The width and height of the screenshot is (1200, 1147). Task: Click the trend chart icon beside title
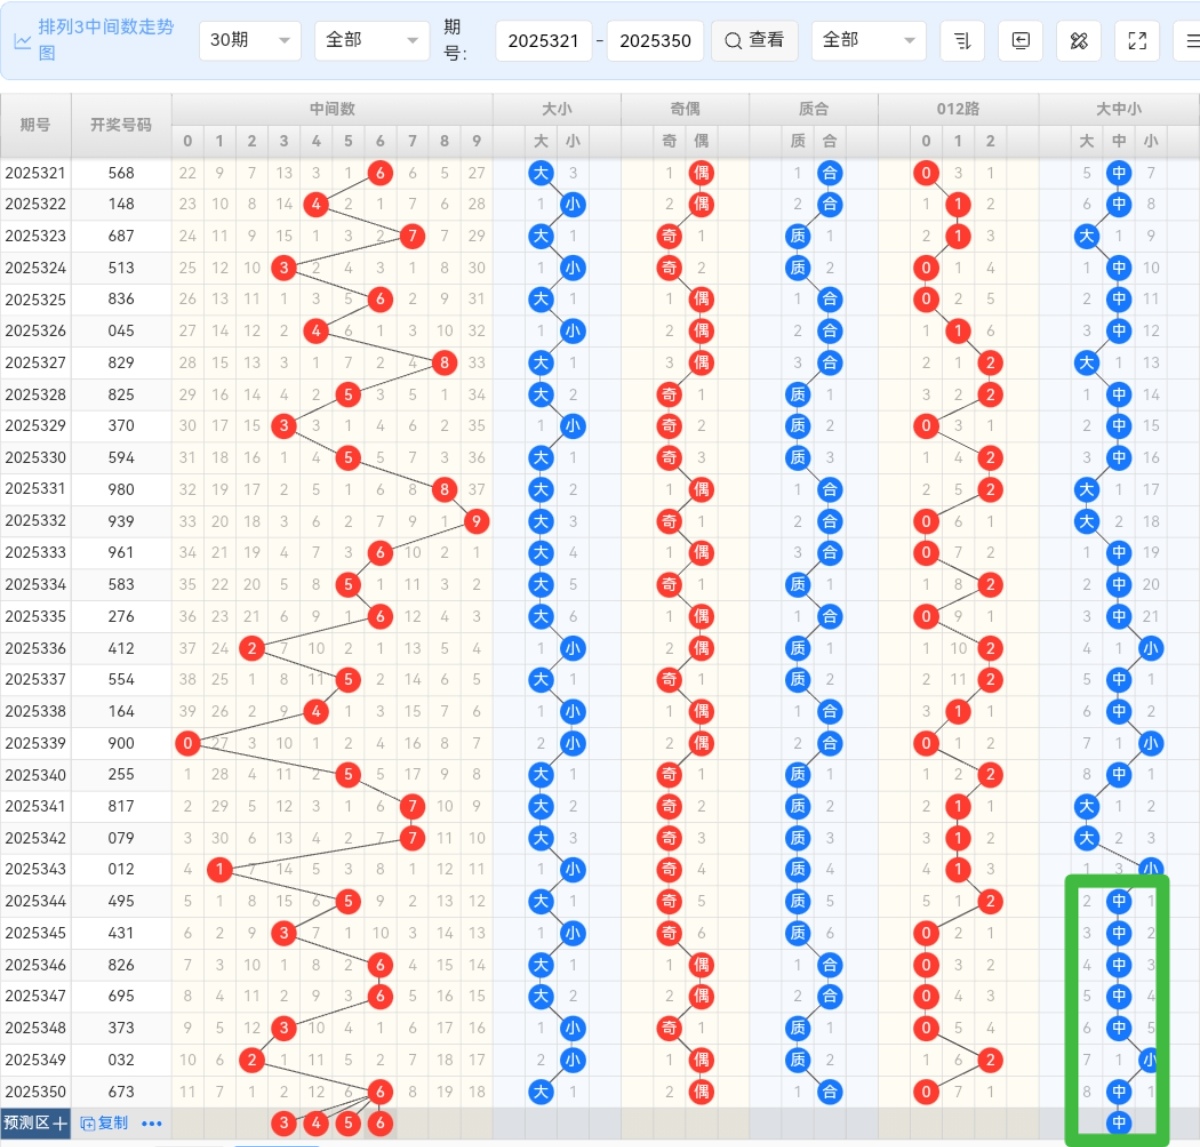click(22, 42)
